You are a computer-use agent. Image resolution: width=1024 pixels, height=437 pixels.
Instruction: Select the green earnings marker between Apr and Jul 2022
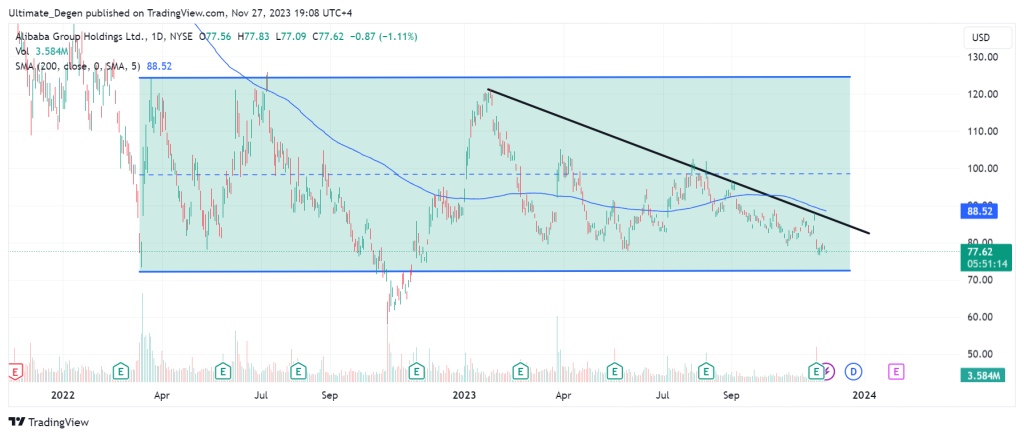click(224, 371)
